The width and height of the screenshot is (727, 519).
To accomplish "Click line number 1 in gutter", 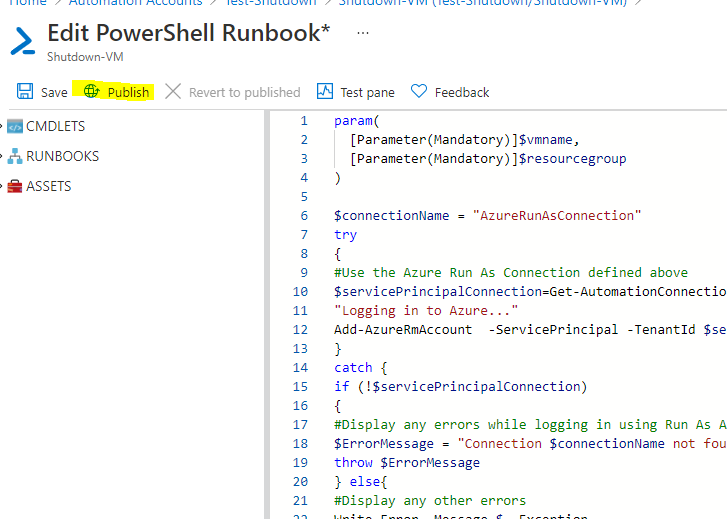I will click(x=304, y=121).
